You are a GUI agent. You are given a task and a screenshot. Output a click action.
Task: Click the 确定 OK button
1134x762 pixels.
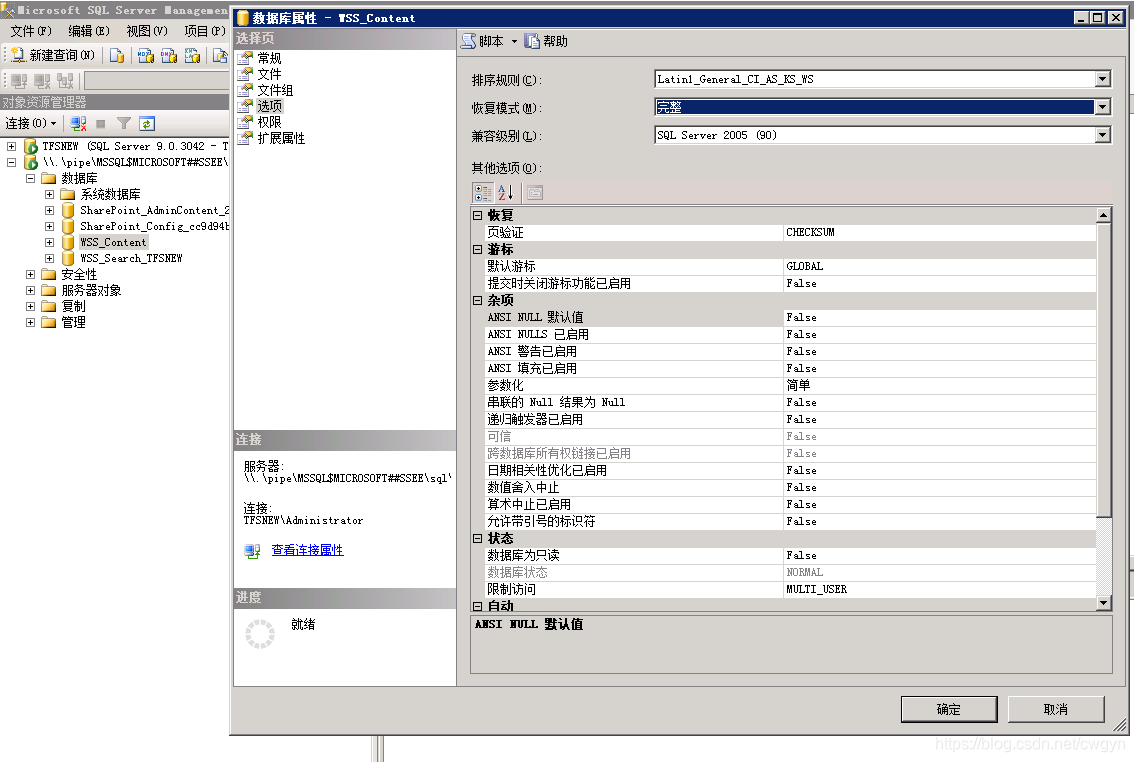click(x=949, y=709)
